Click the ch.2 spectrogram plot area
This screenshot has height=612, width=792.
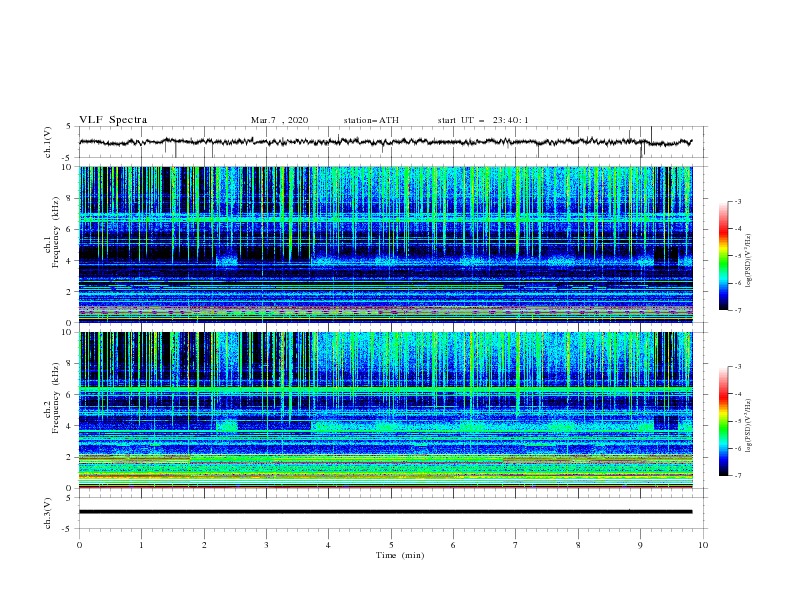(386, 410)
